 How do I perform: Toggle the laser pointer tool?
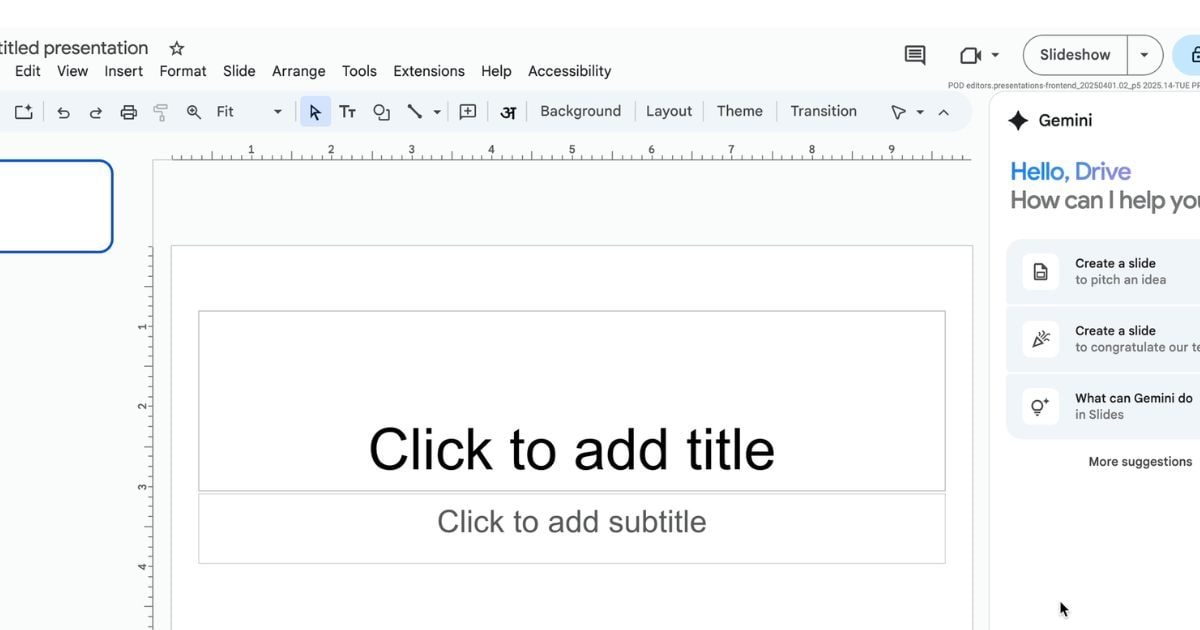pos(899,112)
